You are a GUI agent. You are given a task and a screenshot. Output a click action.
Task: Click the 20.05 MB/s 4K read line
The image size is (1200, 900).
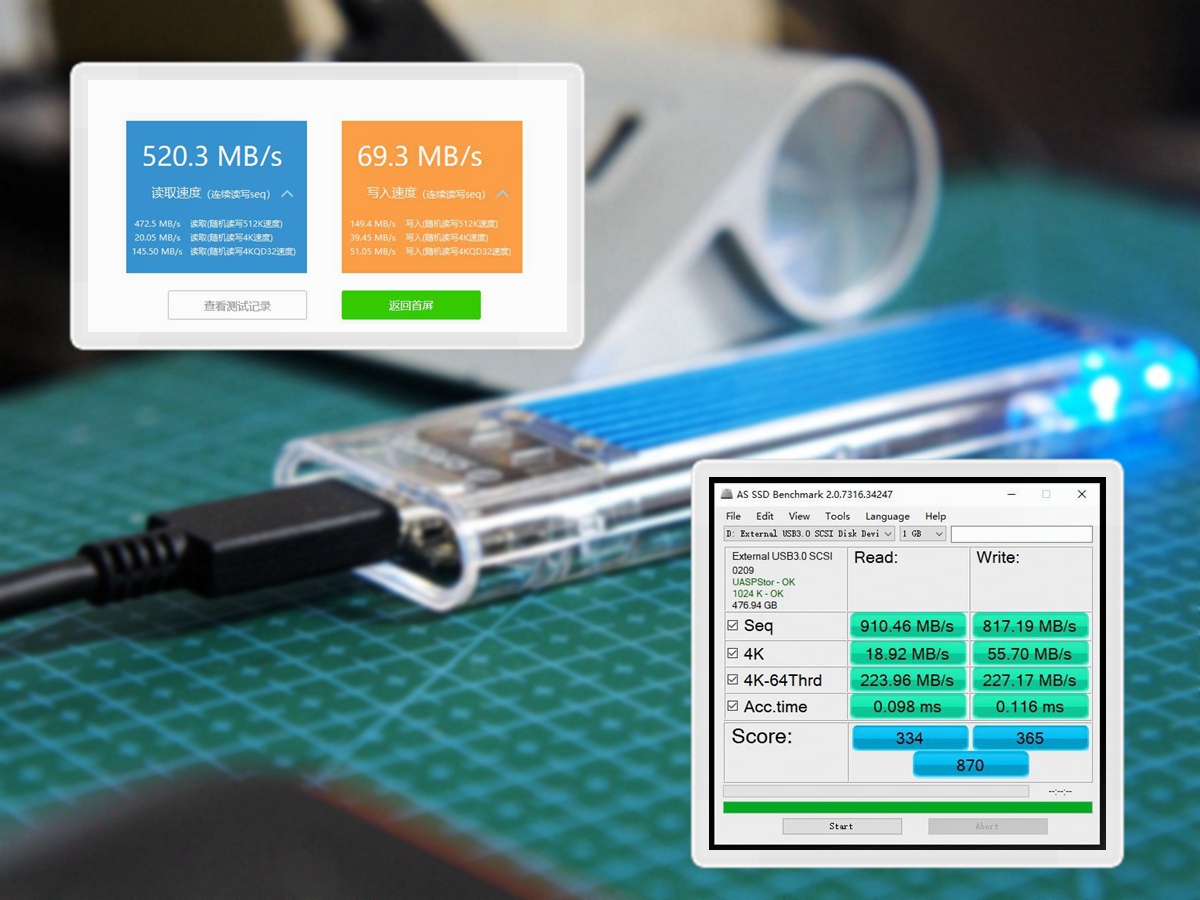(x=203, y=238)
